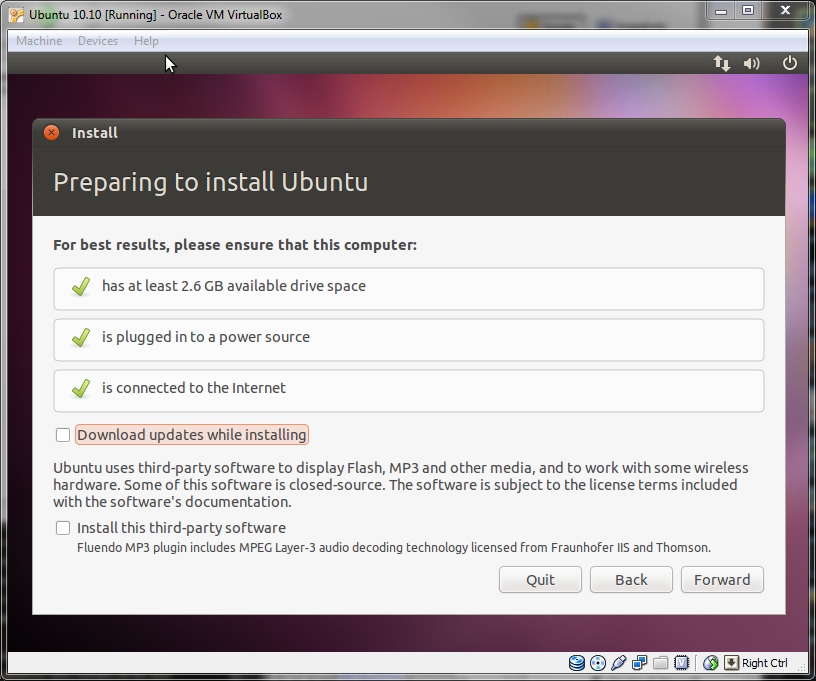
Task: Check Install this third-party software
Action: 63,528
